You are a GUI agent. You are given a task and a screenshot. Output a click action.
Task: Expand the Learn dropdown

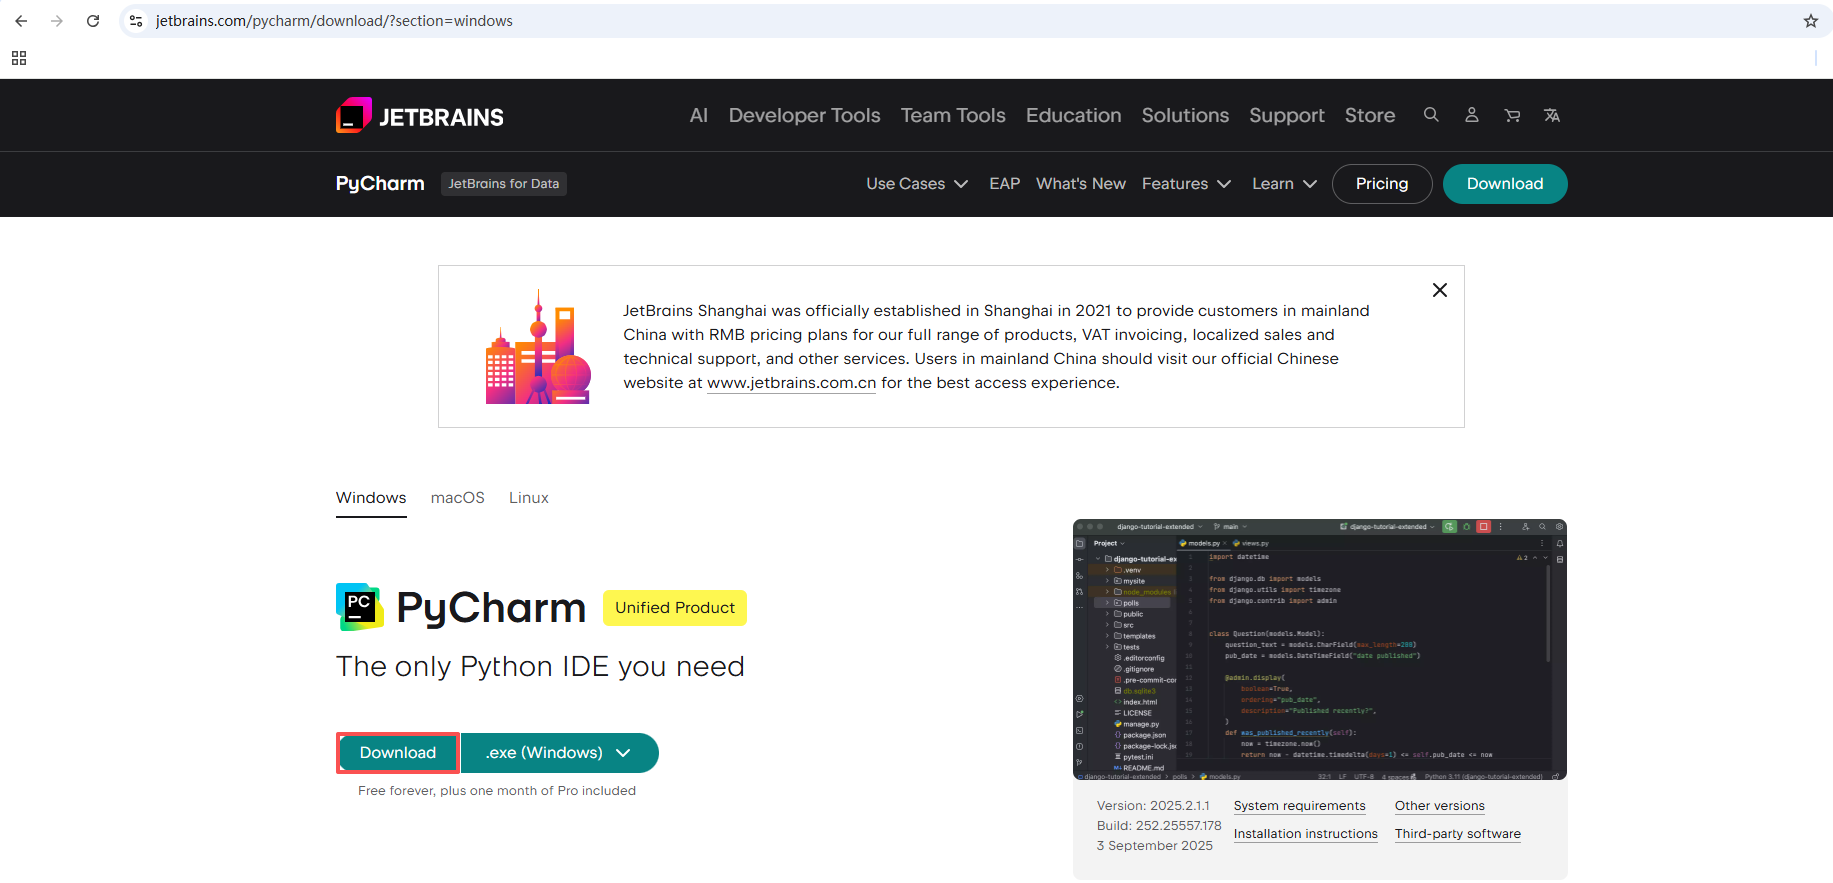(x=1284, y=184)
